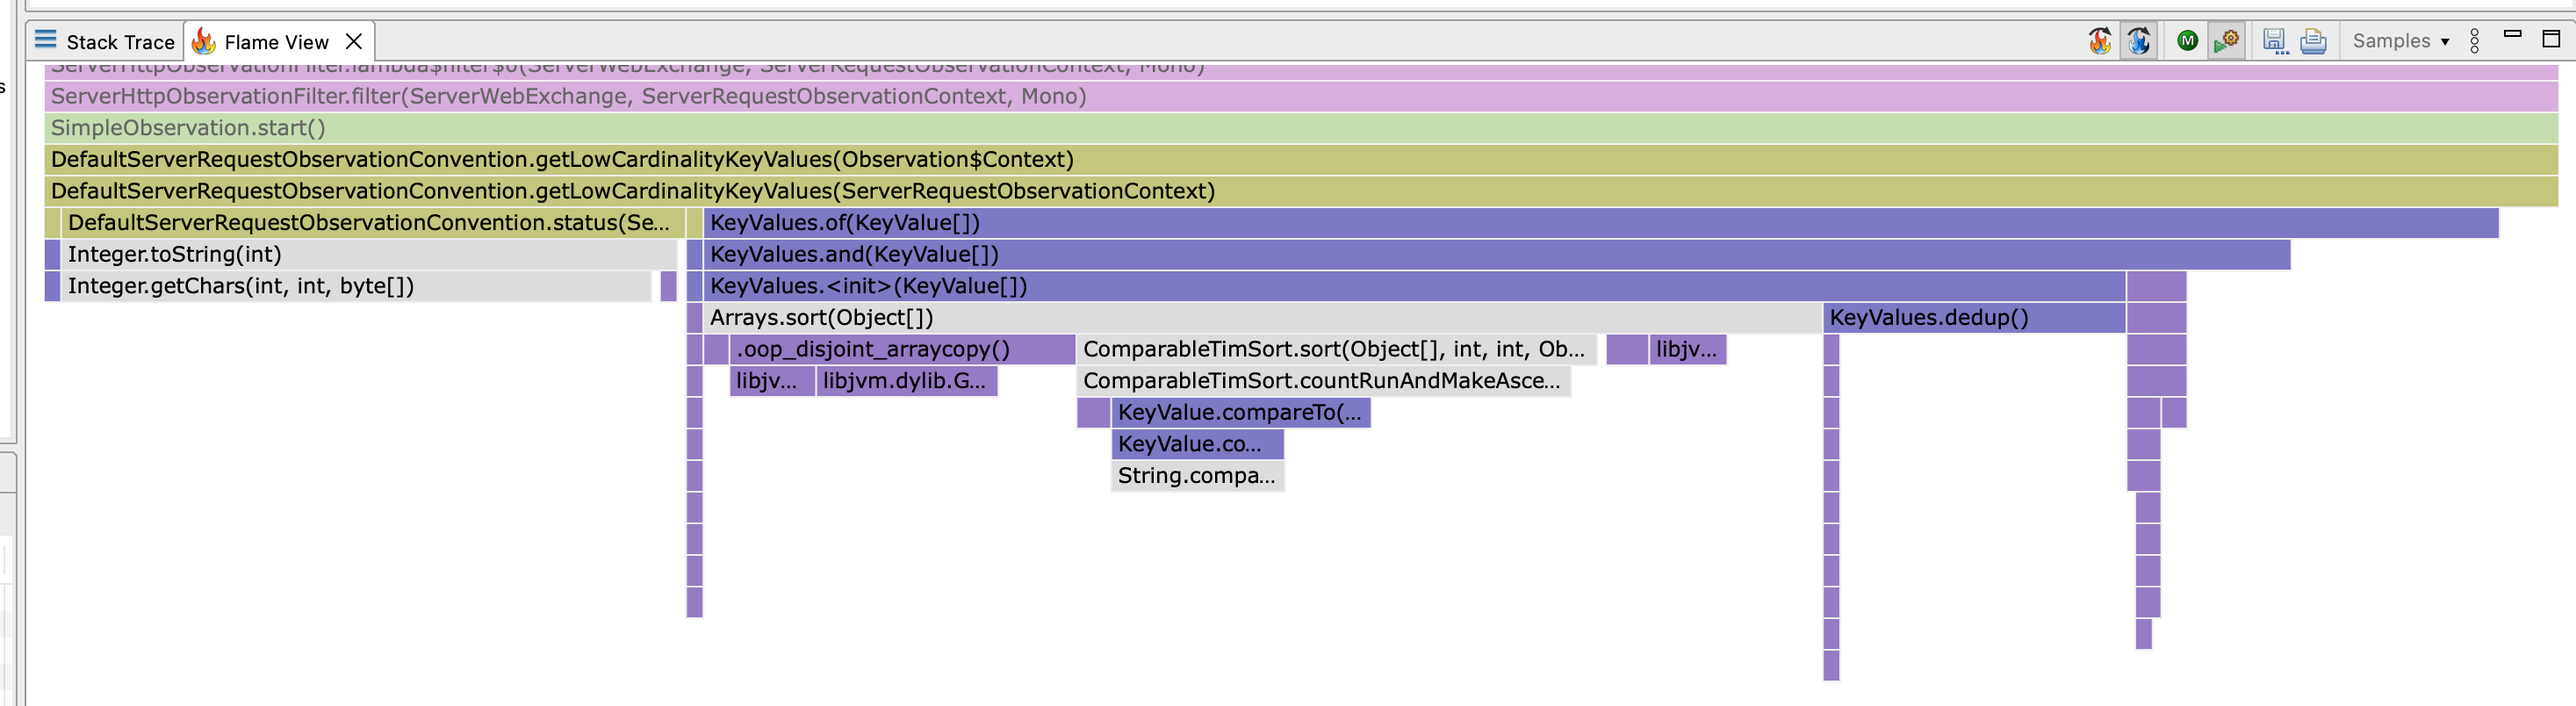This screenshot has width=2576, height=706.
Task: Select the SimpleObservation.start() frame
Action: tap(1301, 128)
